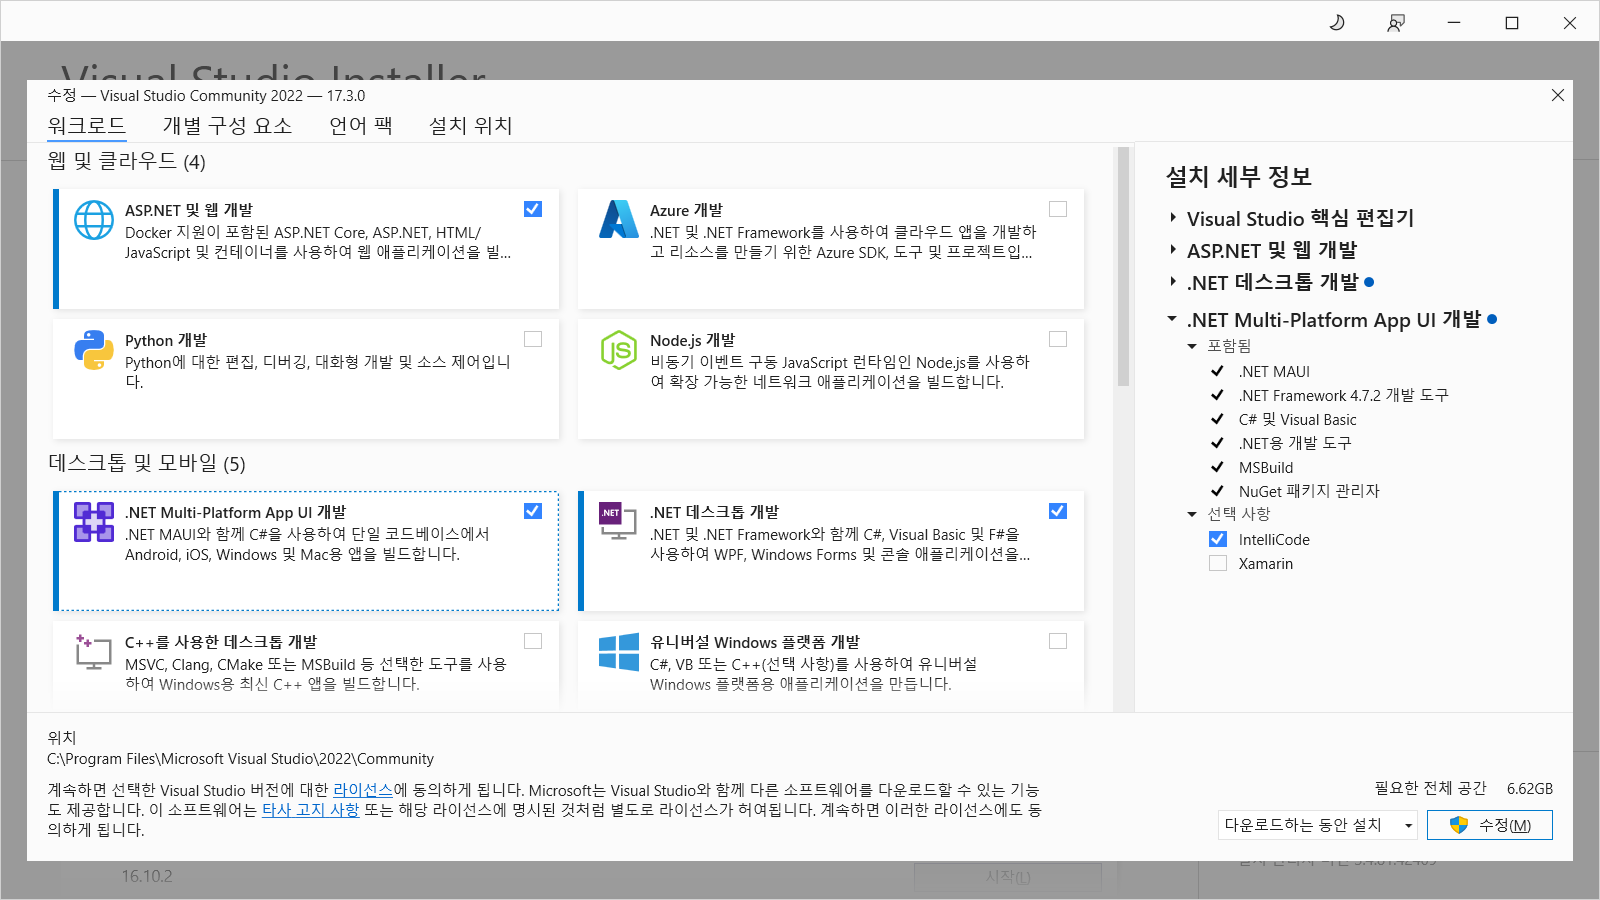The height and width of the screenshot is (900, 1600).
Task: Click the 데스크톱 및 모바일 (5) heading
Action: coord(147,463)
